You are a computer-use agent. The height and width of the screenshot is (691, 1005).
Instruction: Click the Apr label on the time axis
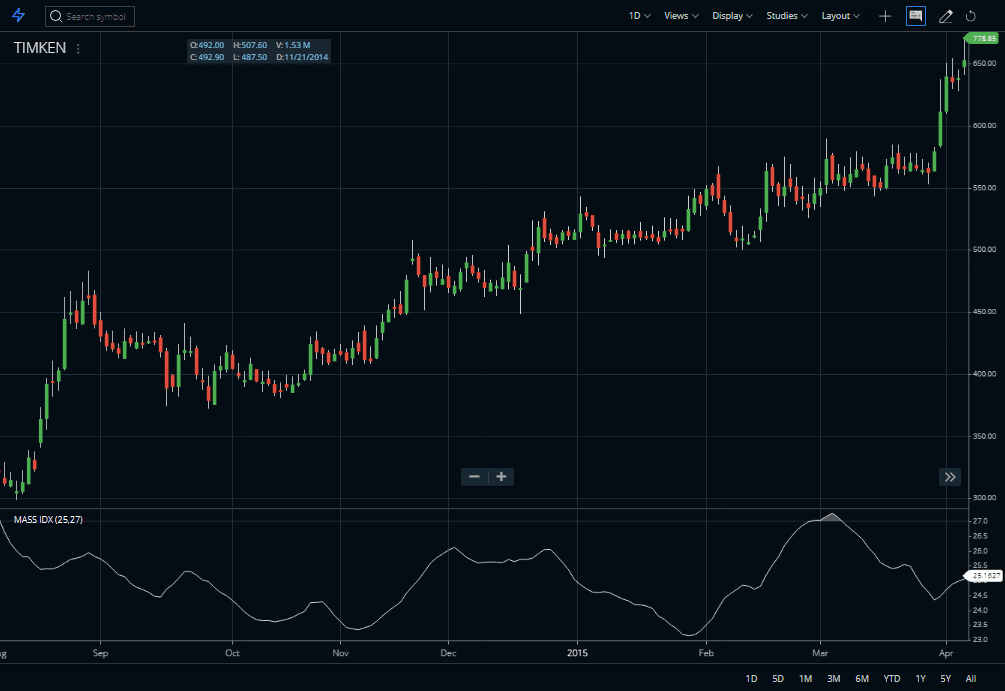pyautogui.click(x=946, y=653)
